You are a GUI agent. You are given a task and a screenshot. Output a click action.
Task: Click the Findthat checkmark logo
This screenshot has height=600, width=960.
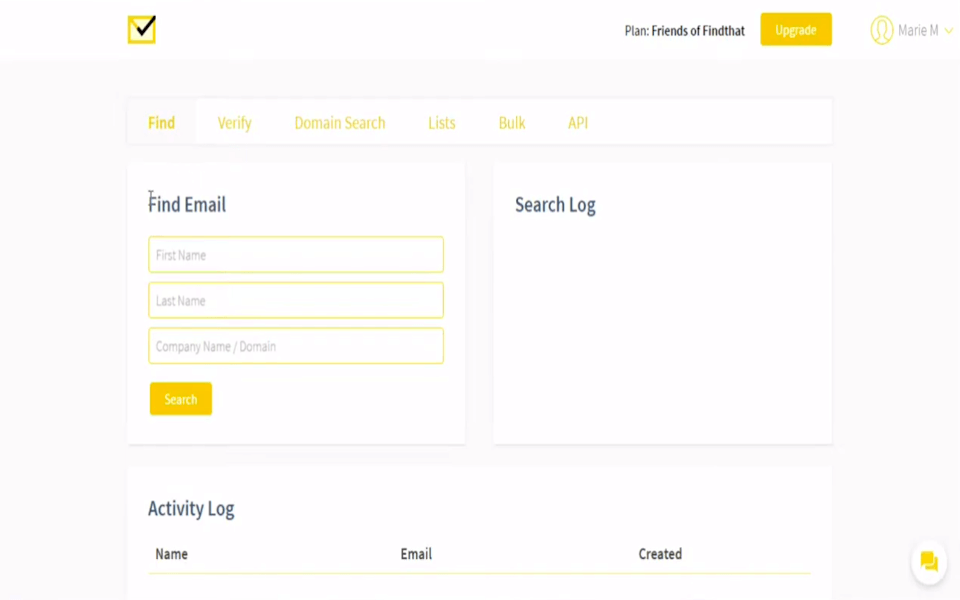pos(141,29)
